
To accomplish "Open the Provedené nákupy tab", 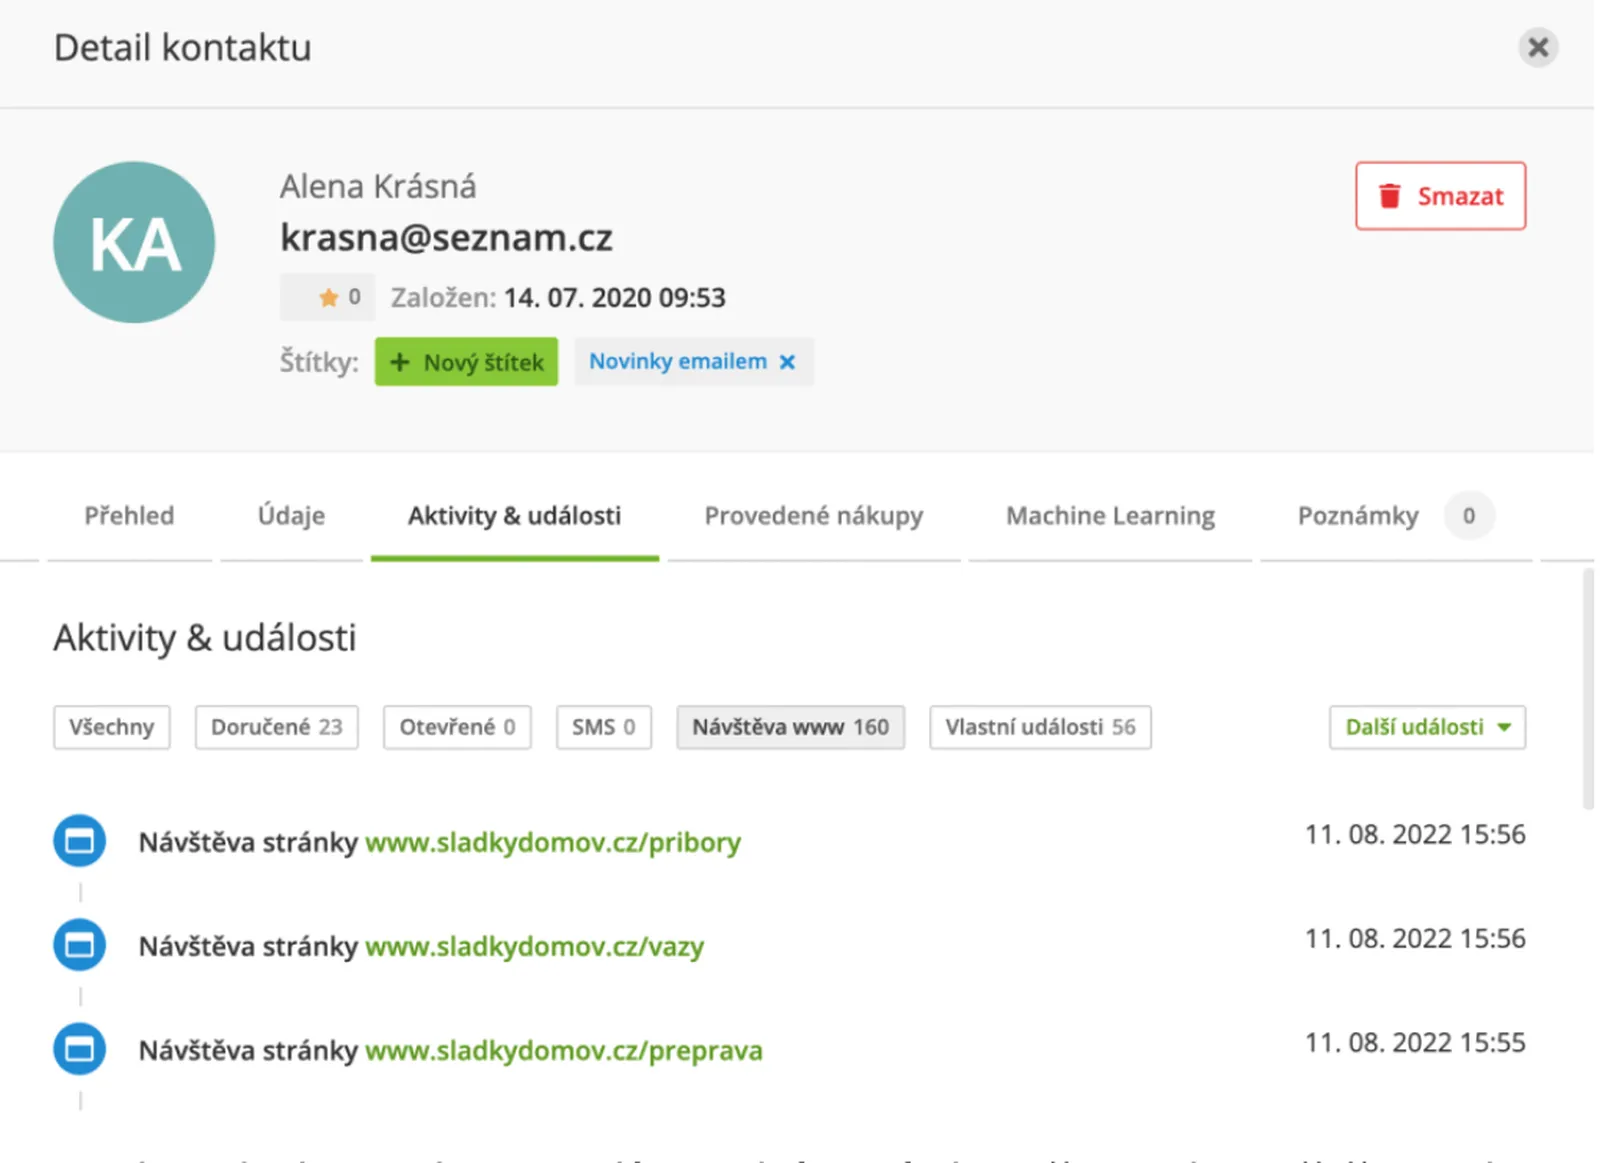I will point(813,516).
